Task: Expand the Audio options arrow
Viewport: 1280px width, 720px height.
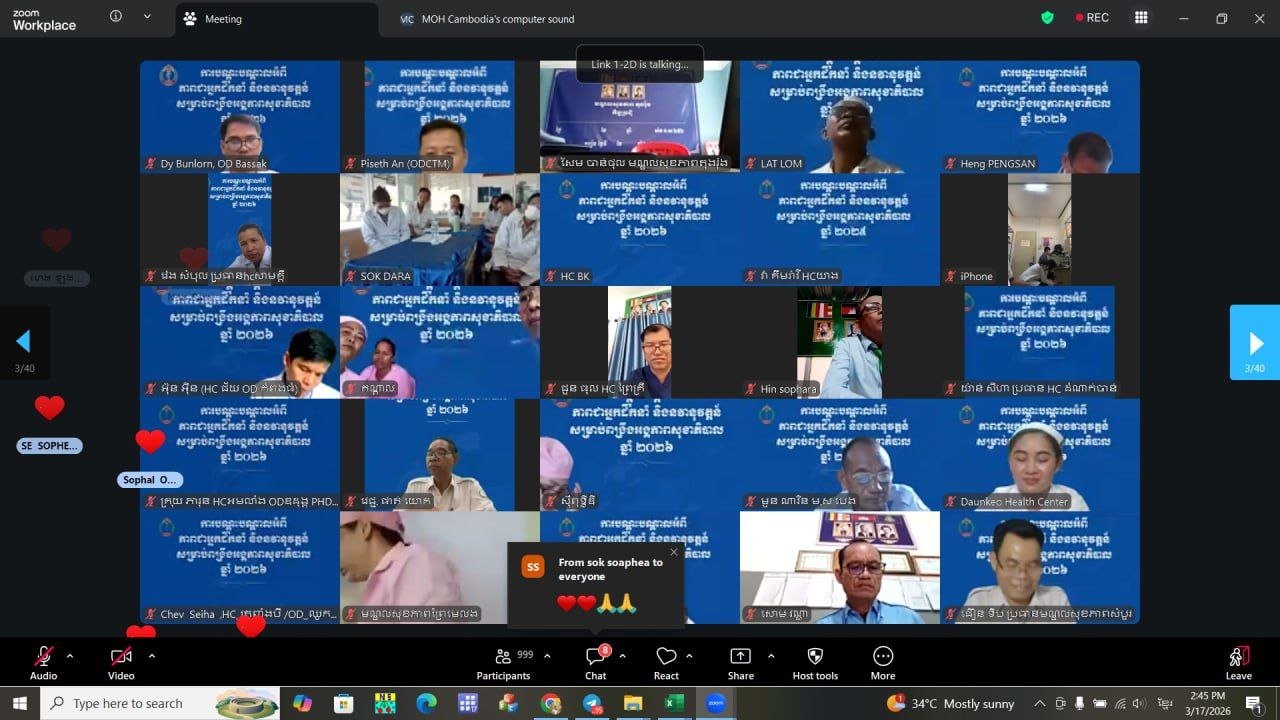Action: (70, 656)
